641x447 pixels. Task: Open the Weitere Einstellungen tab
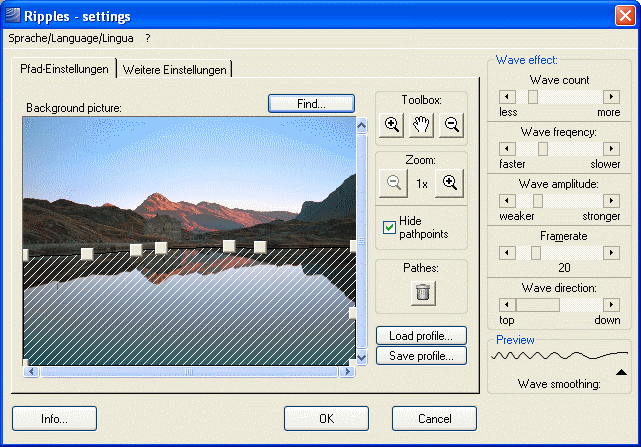click(175, 70)
